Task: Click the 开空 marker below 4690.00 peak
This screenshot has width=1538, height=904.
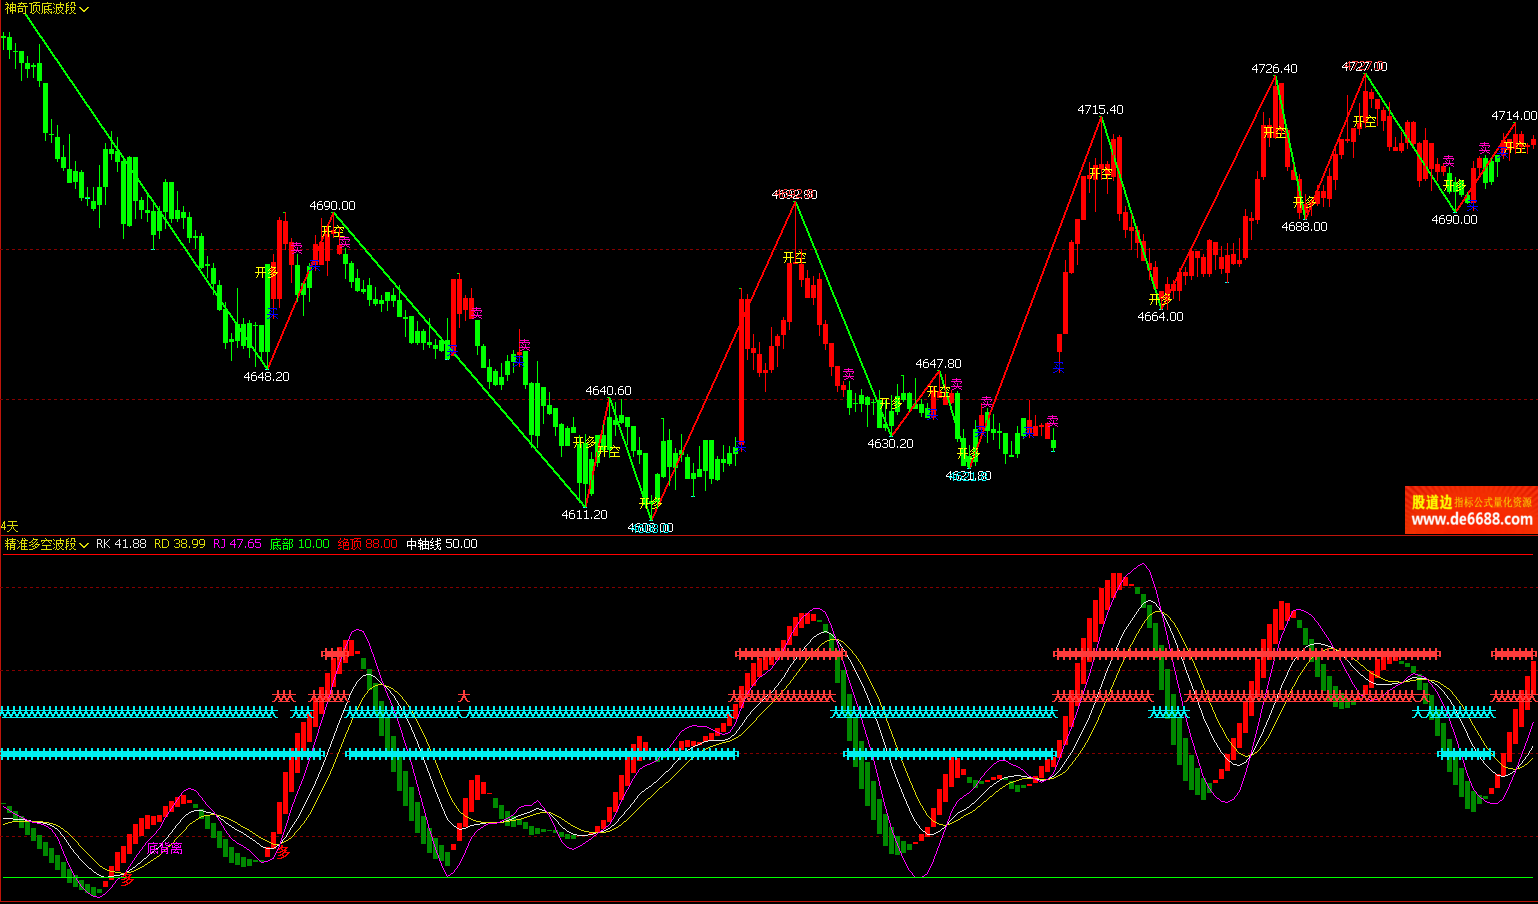Action: 333,232
